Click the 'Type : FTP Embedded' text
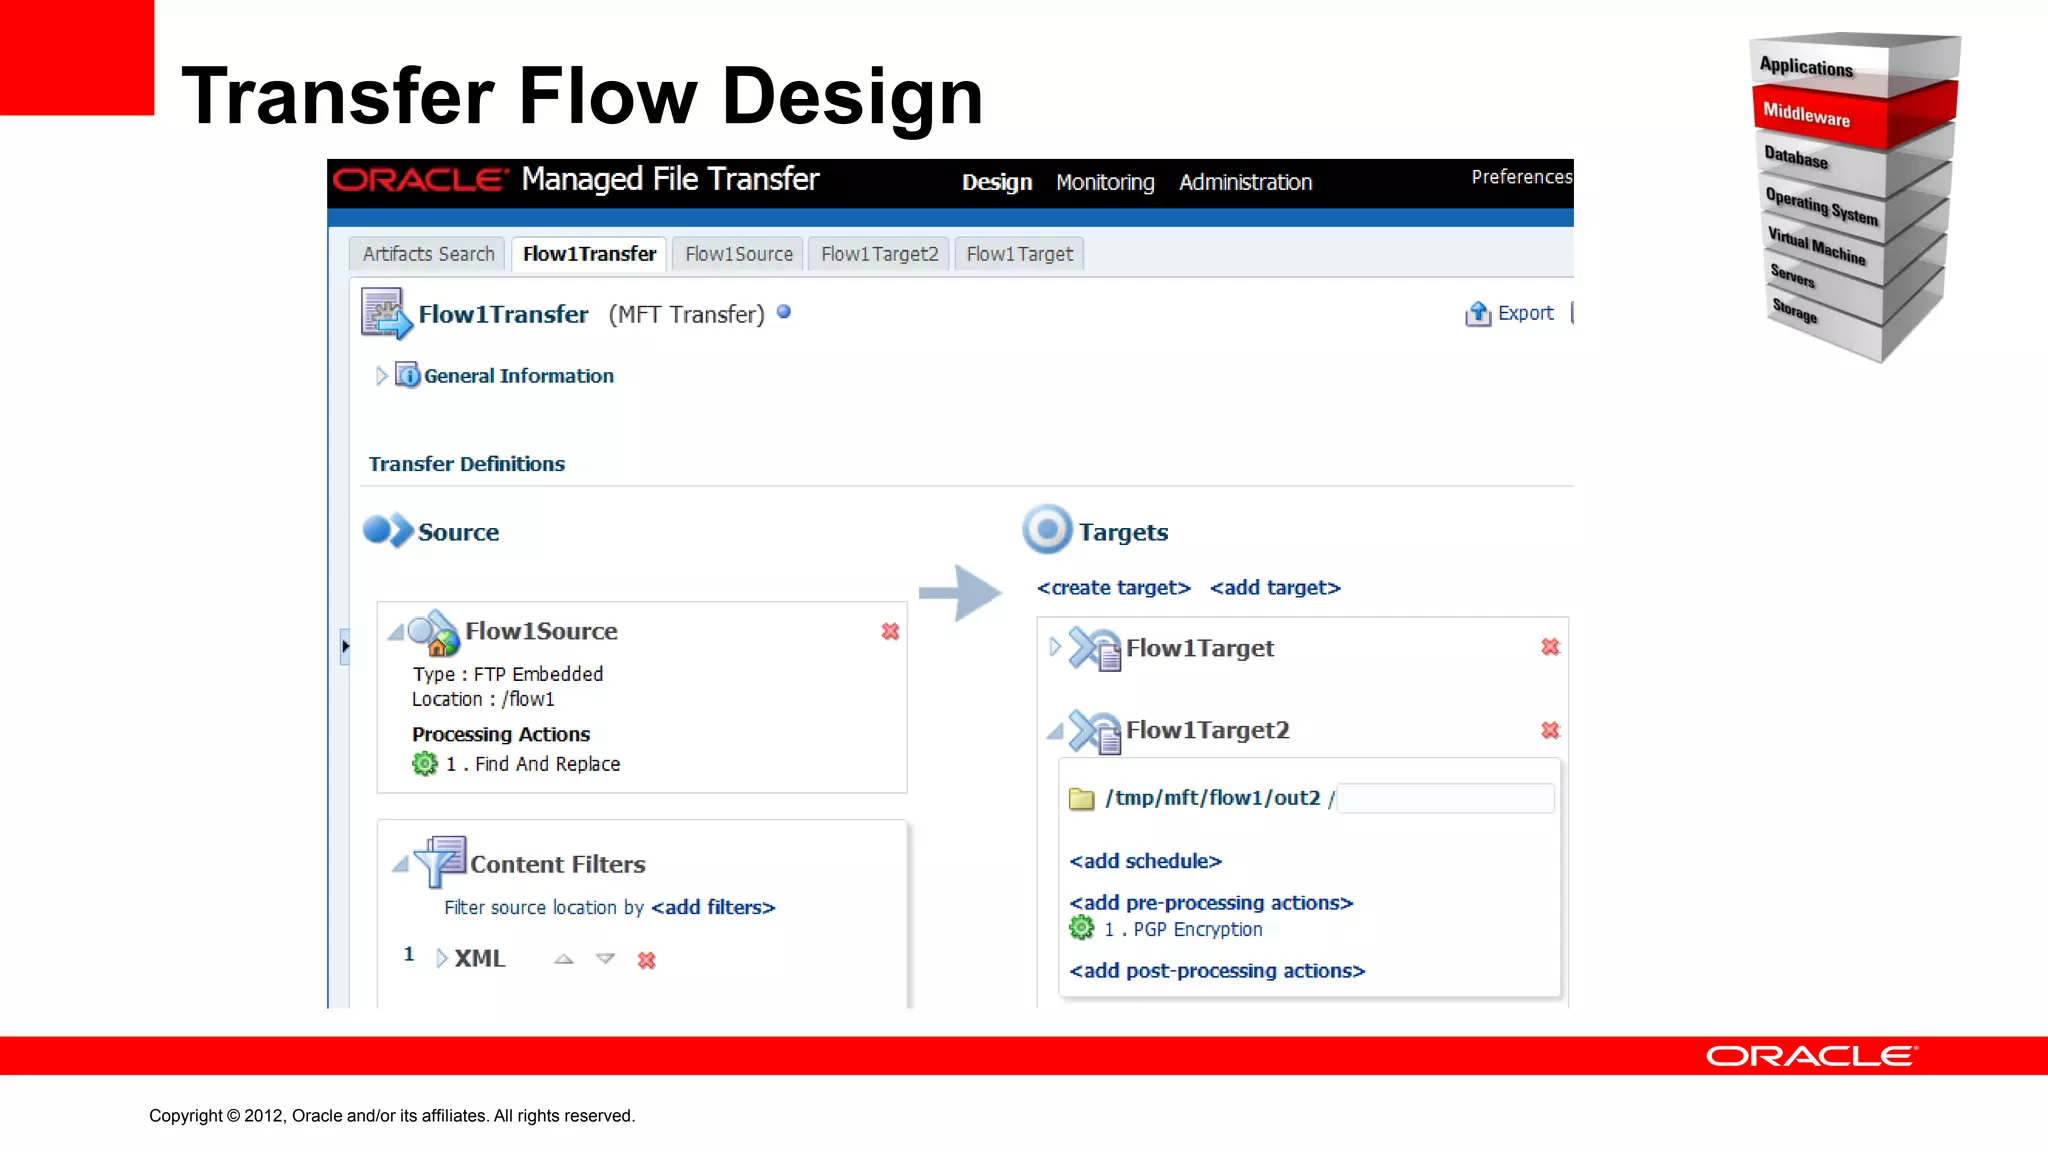Image resolution: width=2048 pixels, height=1152 pixels. point(508,674)
